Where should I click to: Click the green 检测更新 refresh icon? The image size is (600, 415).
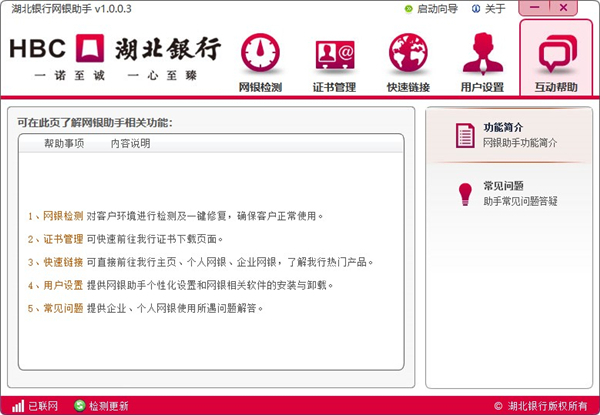(x=80, y=405)
